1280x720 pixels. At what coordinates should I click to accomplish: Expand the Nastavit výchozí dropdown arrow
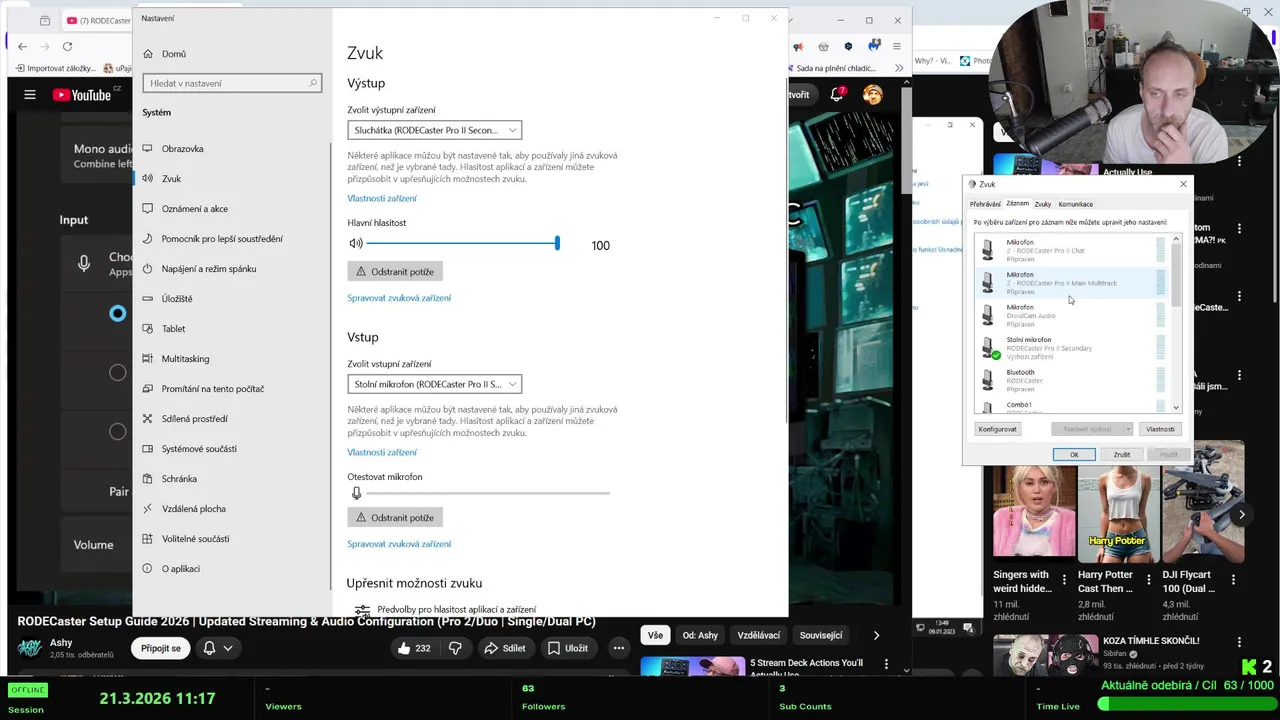(x=1128, y=429)
